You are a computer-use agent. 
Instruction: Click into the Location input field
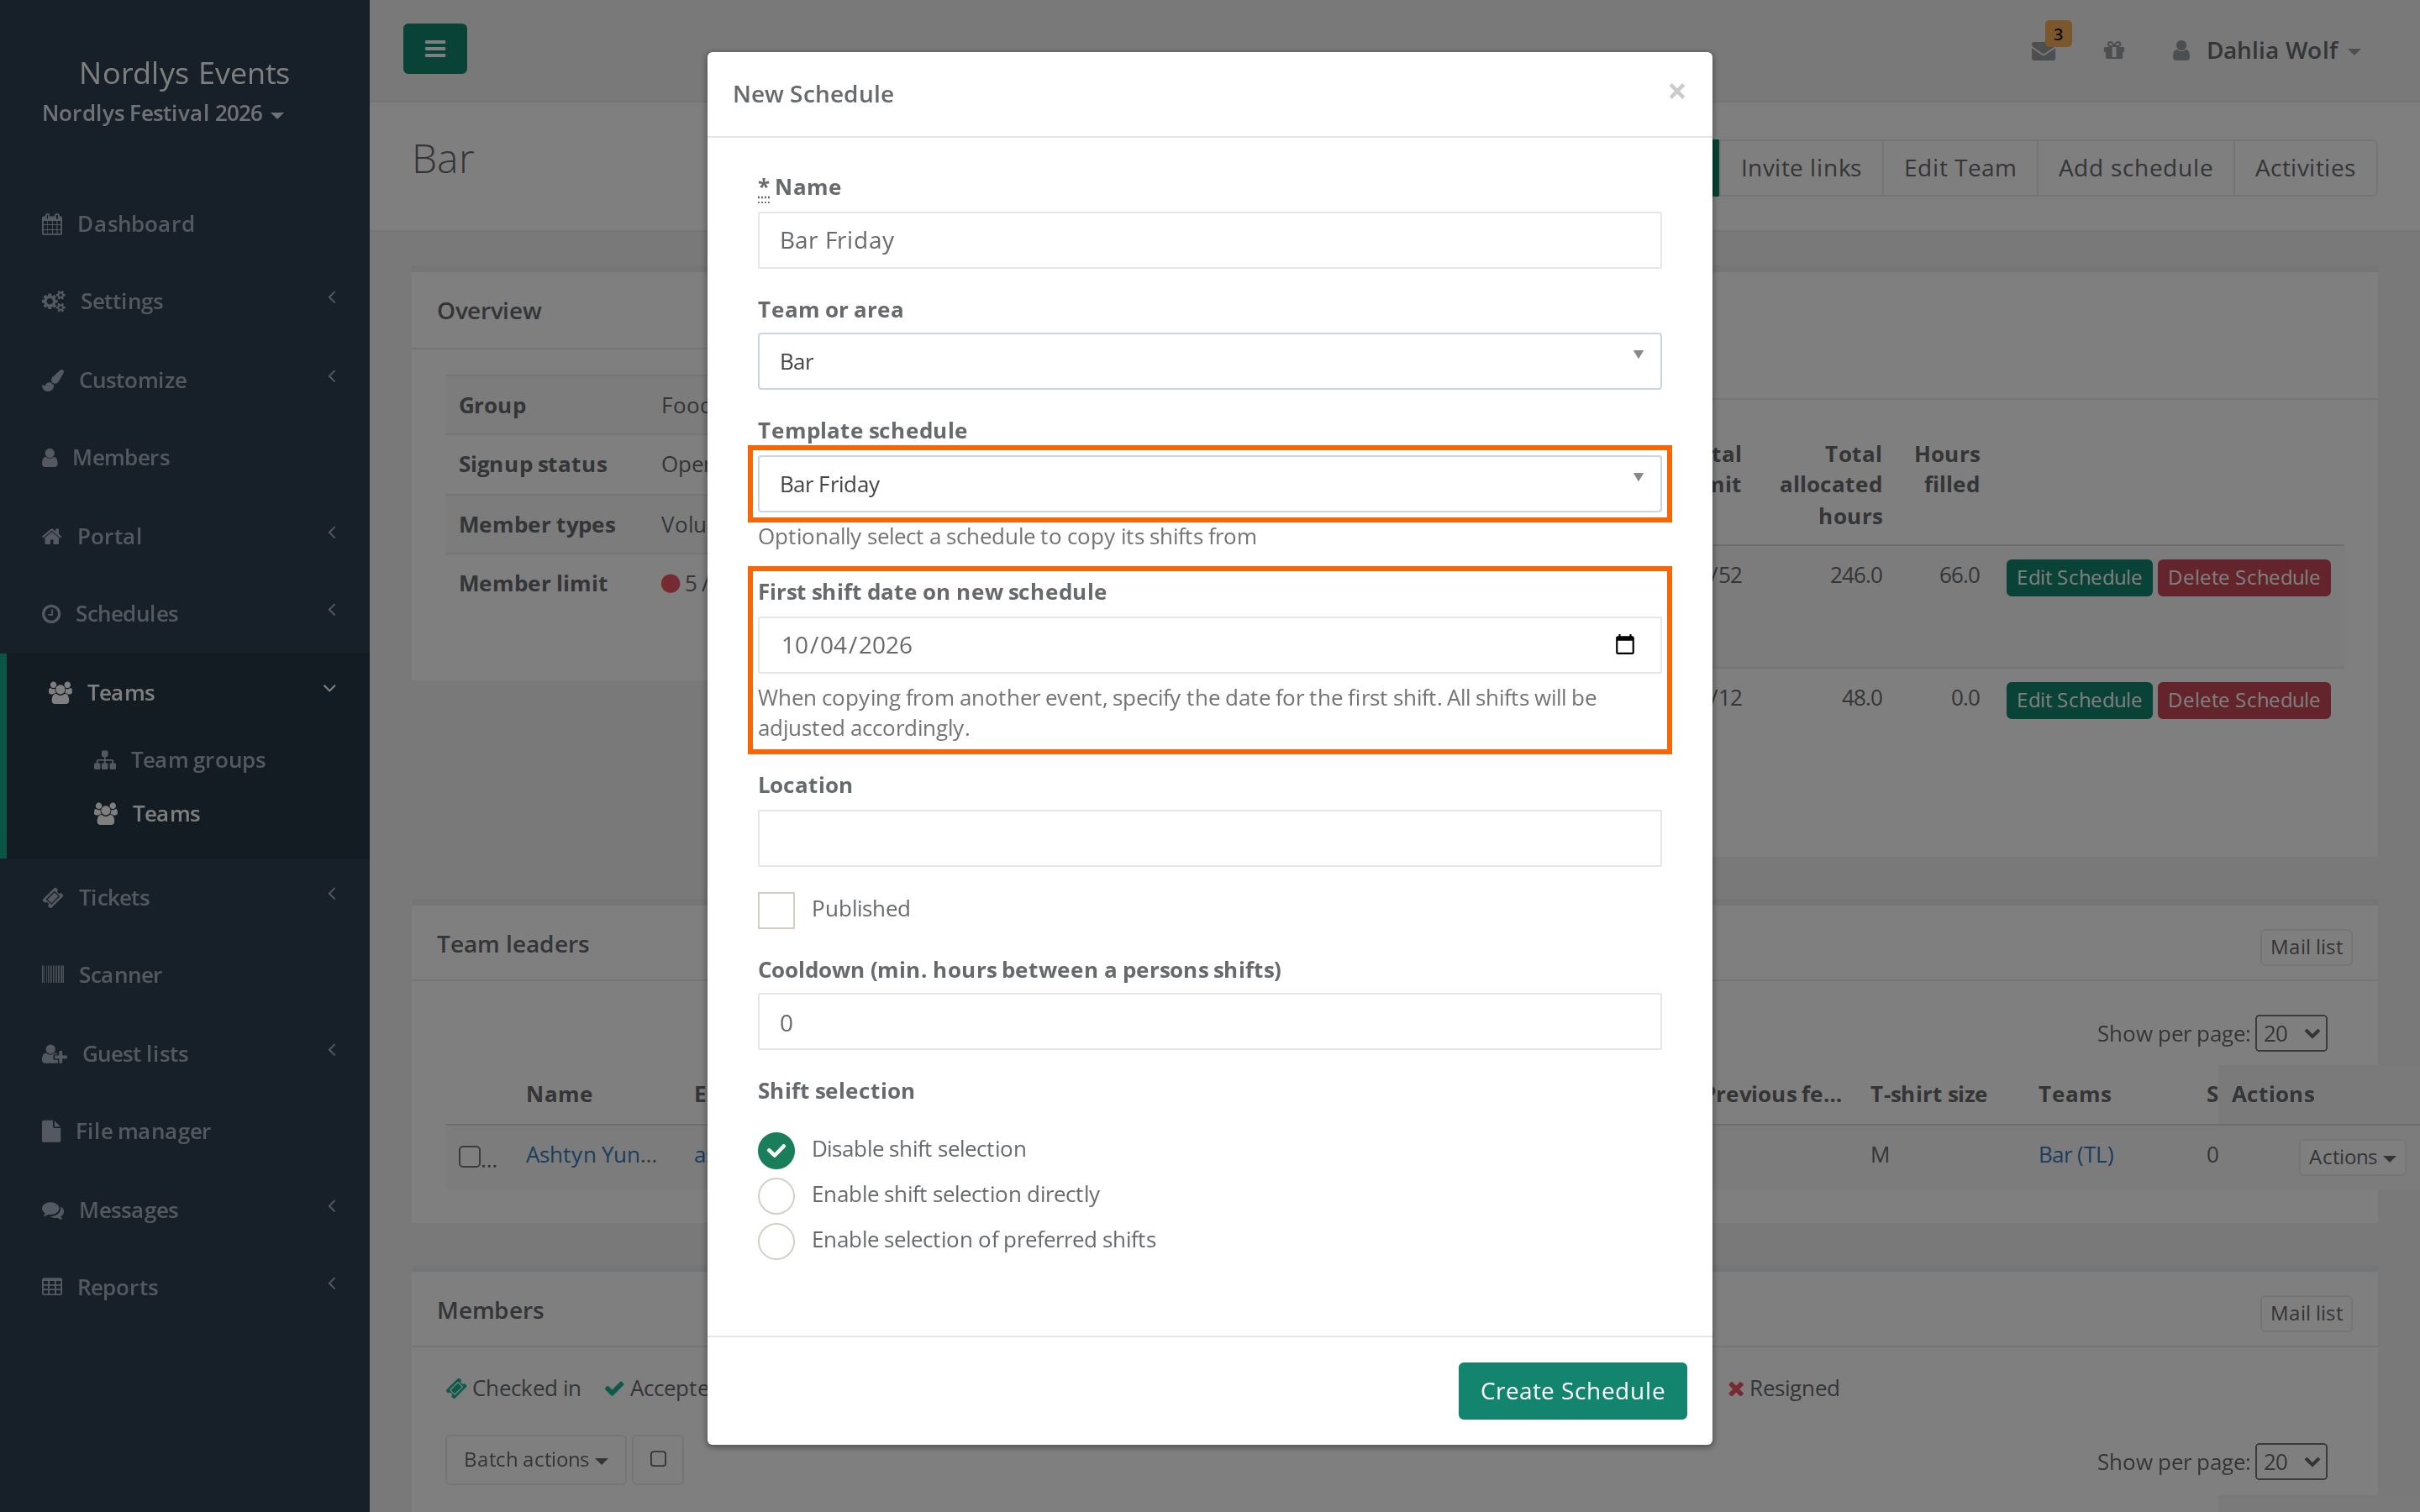(1209, 838)
